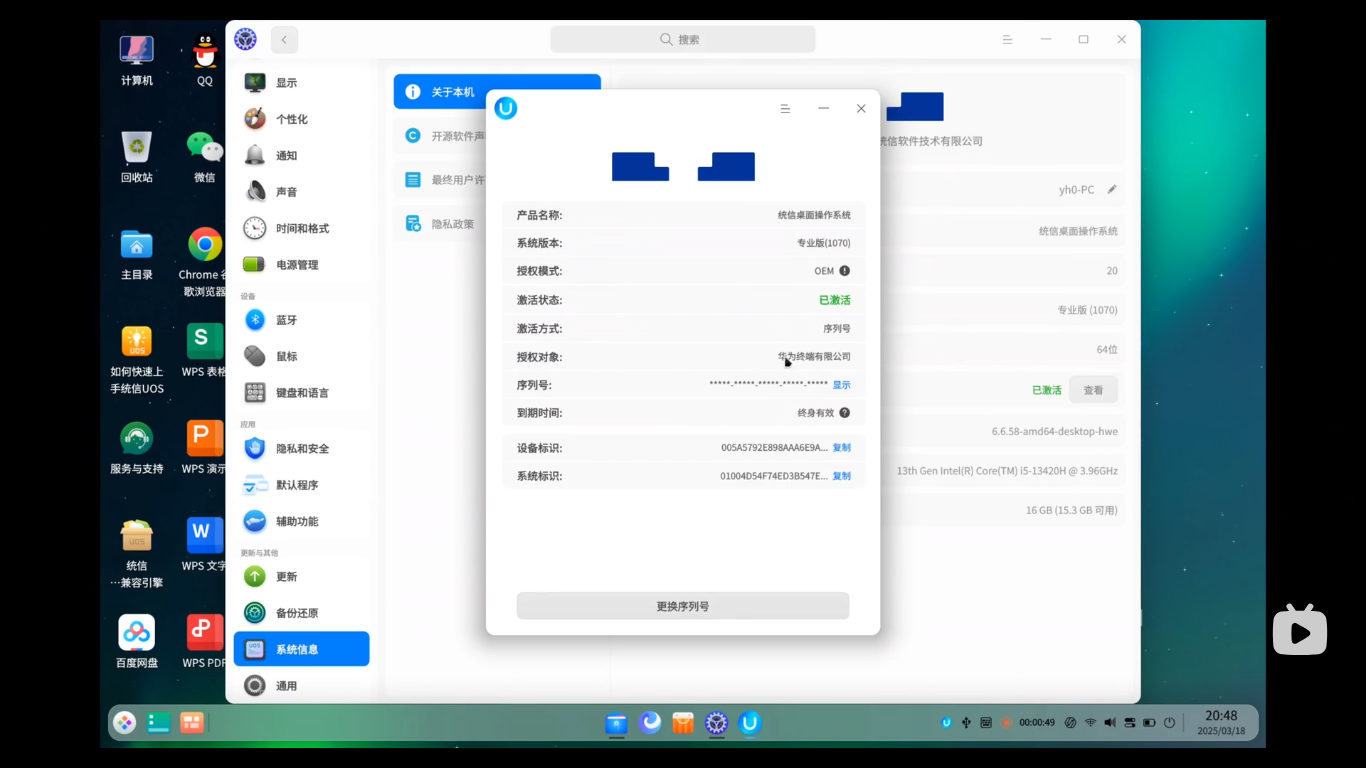This screenshot has width=1366, height=768.
Task: Click 更换序列号 button
Action: click(683, 606)
